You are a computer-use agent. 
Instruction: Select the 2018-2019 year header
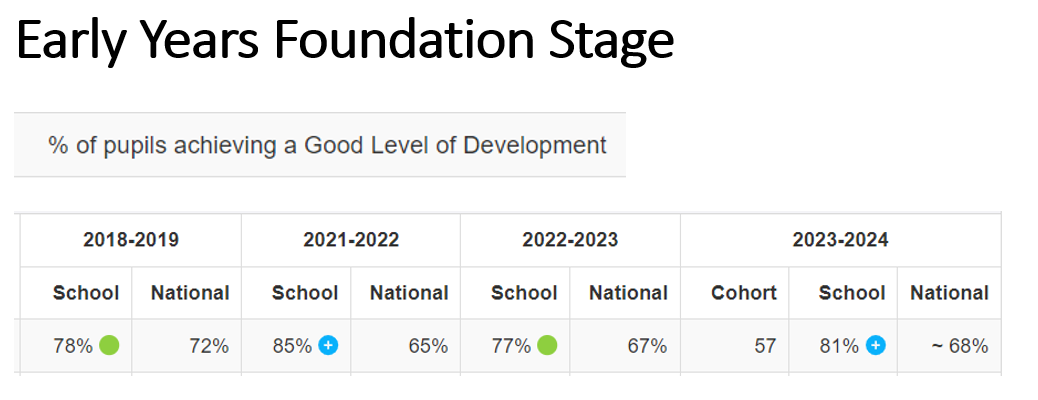point(131,240)
